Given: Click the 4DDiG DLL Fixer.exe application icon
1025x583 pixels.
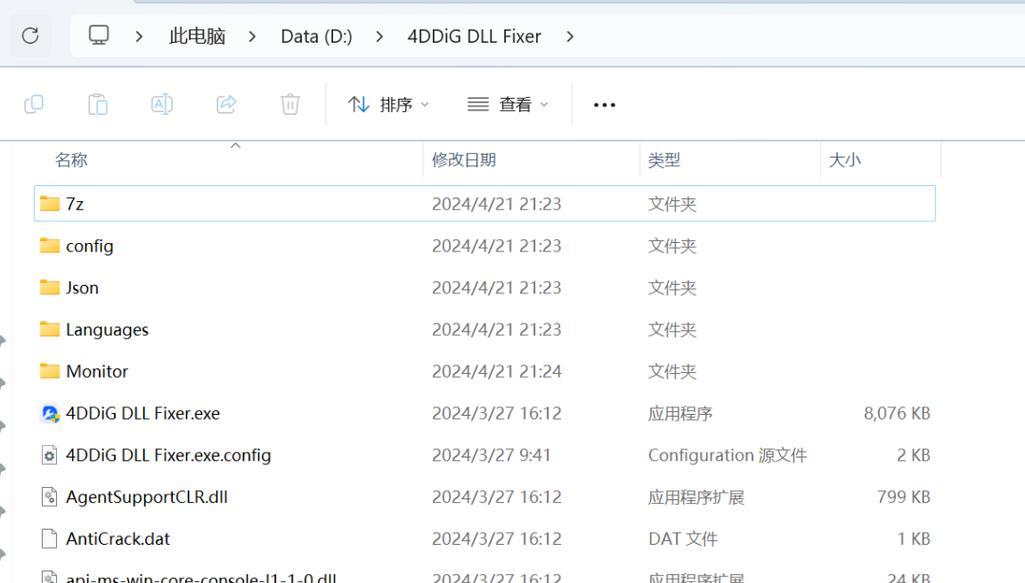Looking at the screenshot, I should pyautogui.click(x=50, y=413).
